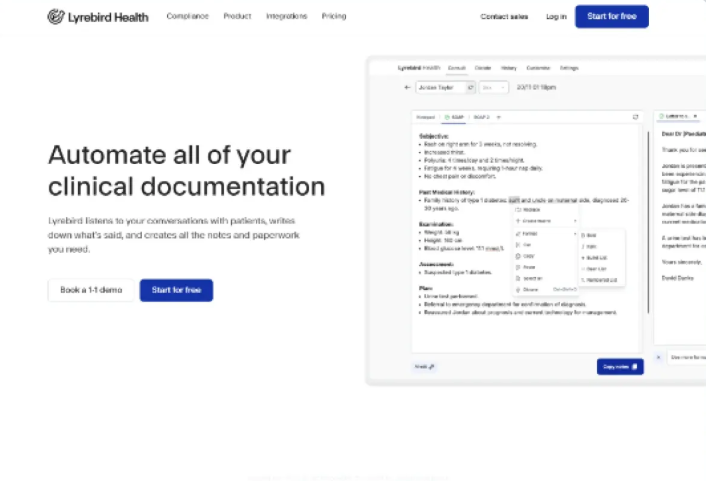Switch to the SOAP note tab
The width and height of the screenshot is (706, 481).
point(454,117)
